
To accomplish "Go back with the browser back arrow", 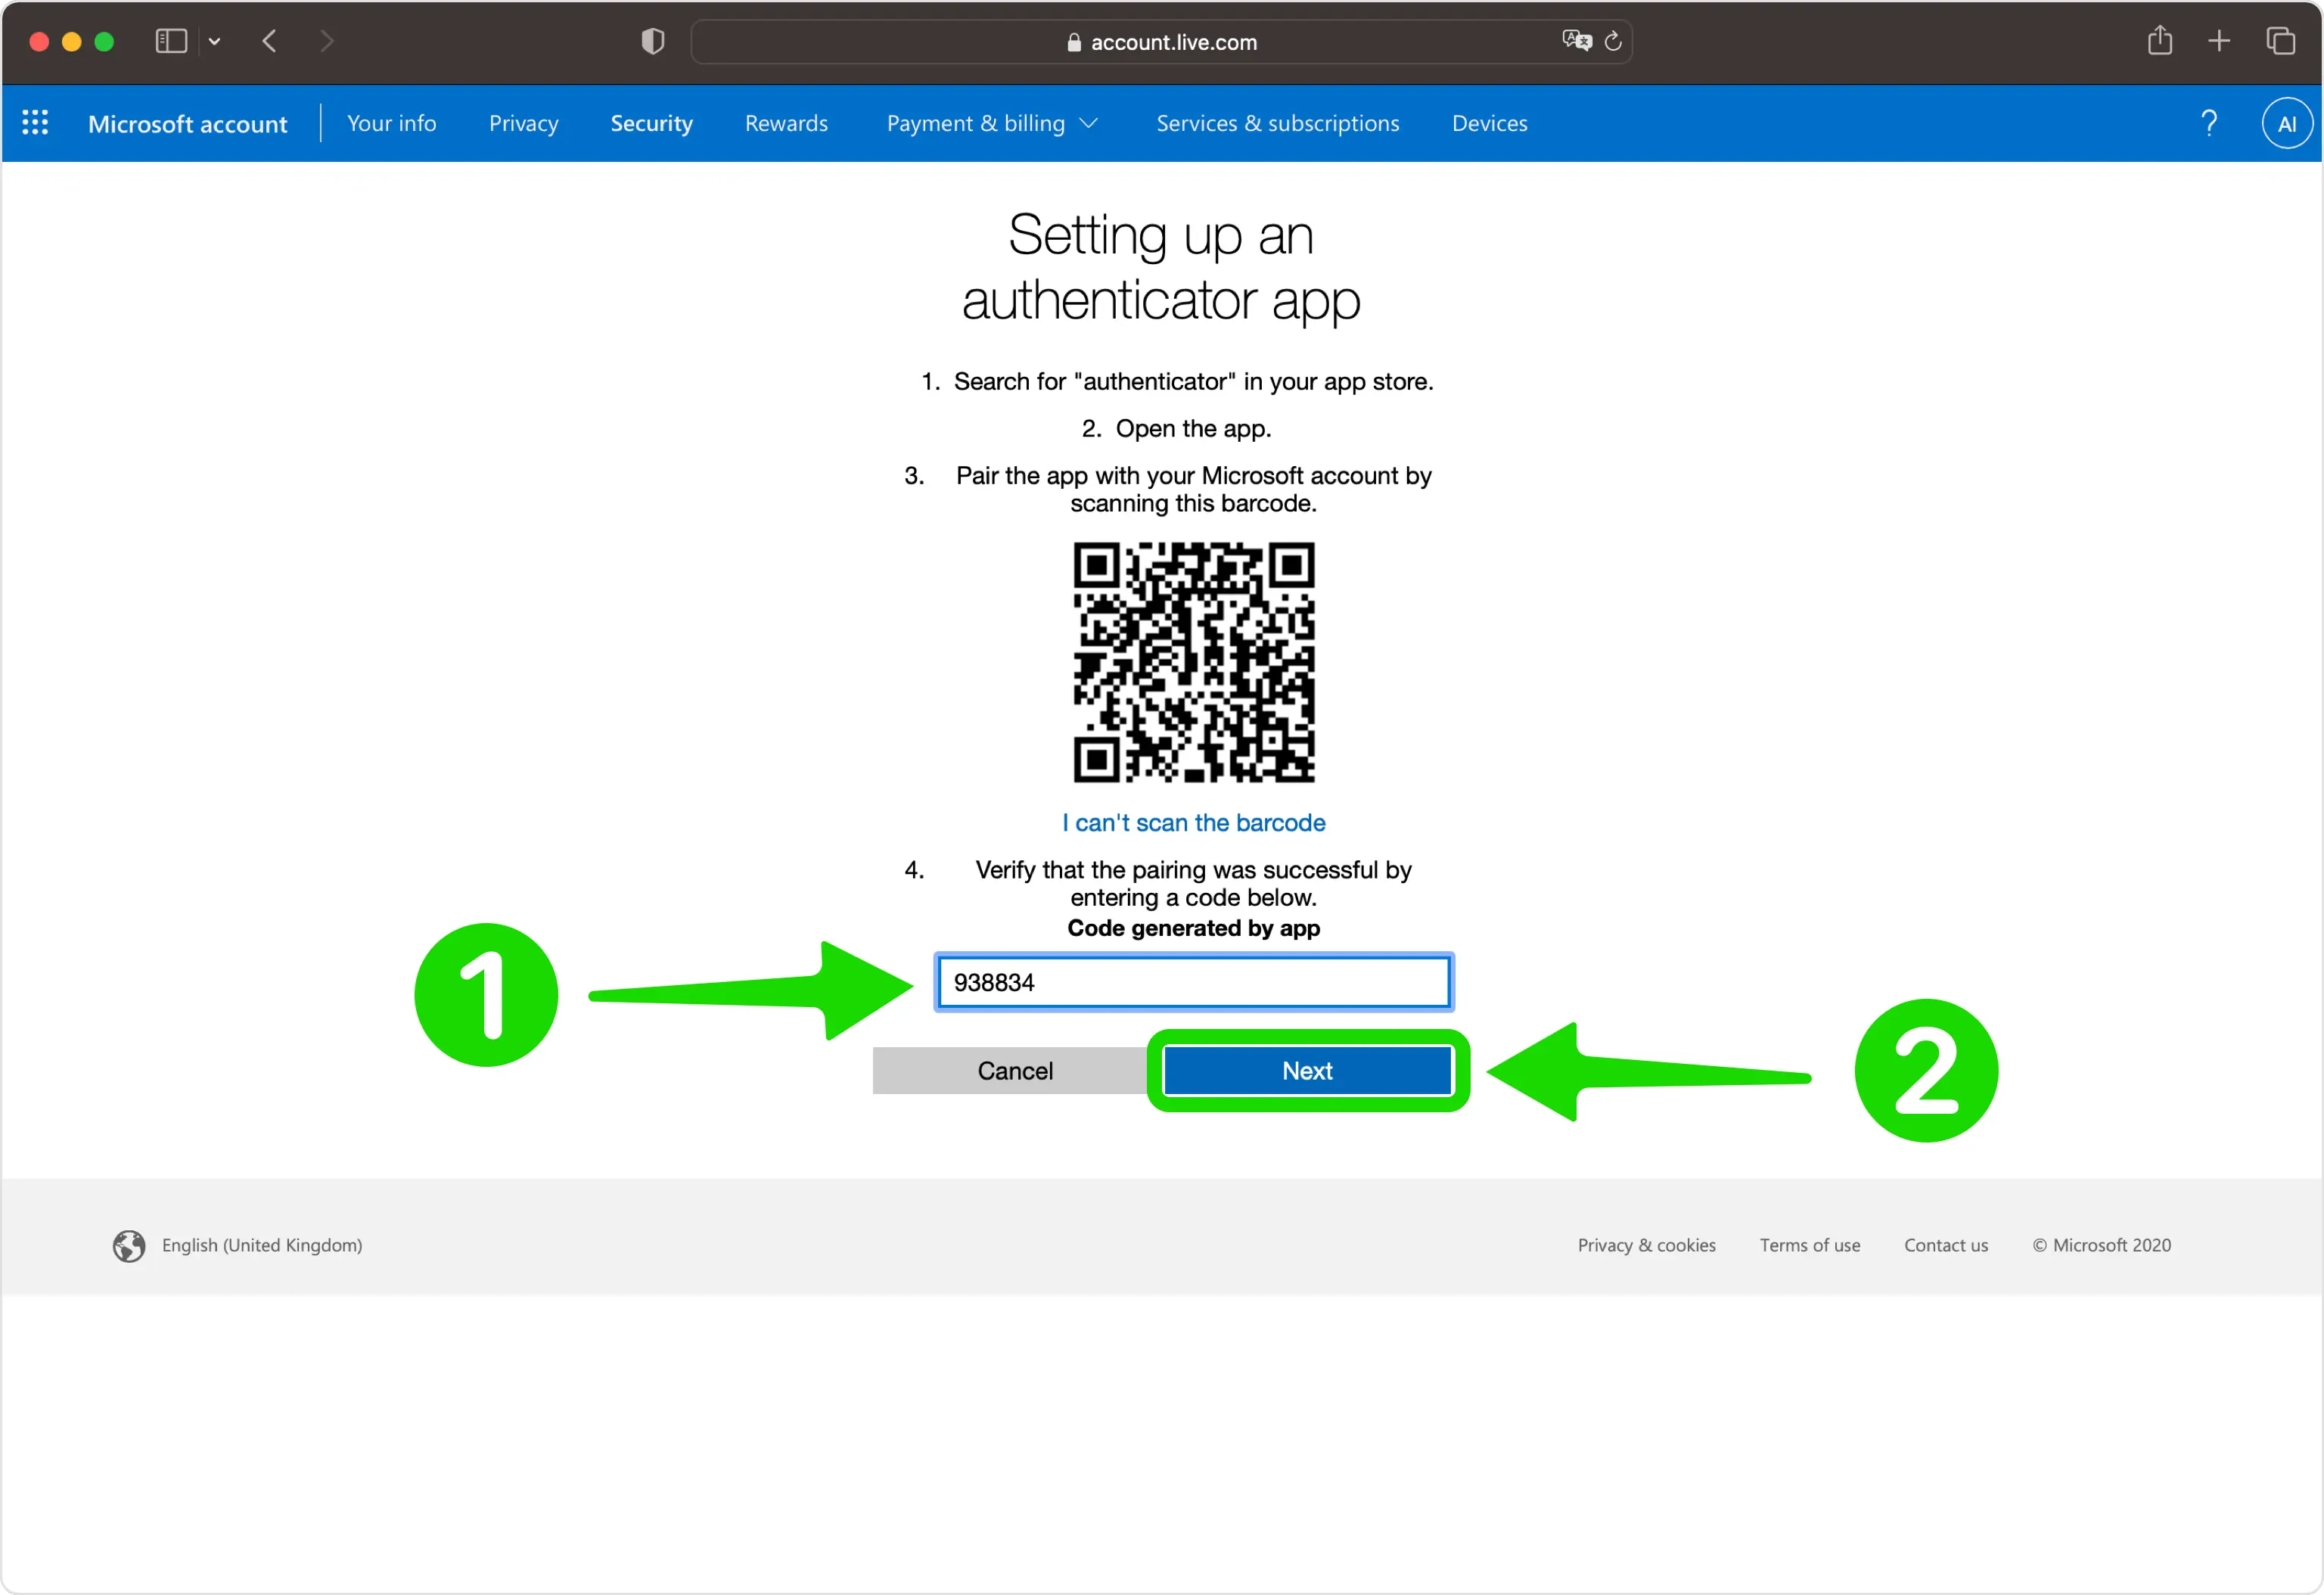I will click(269, 41).
